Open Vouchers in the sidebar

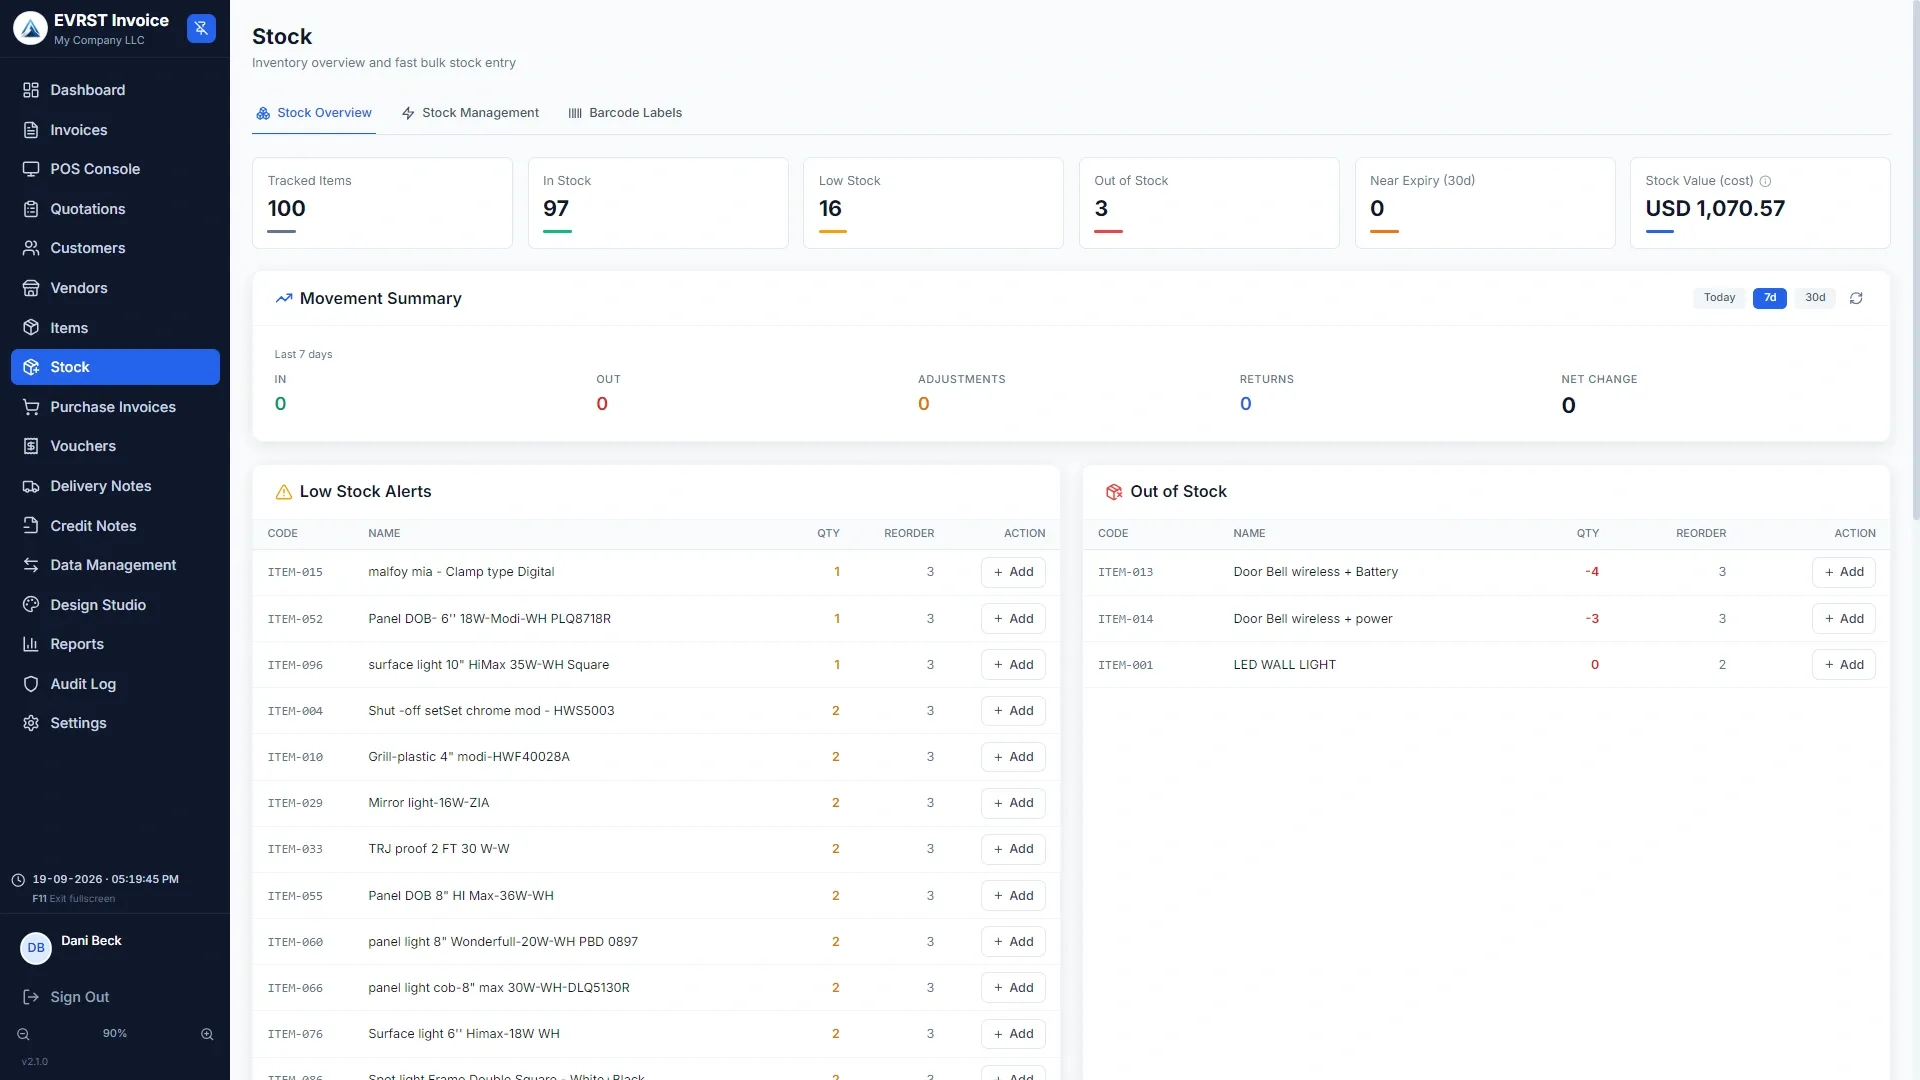coord(115,446)
